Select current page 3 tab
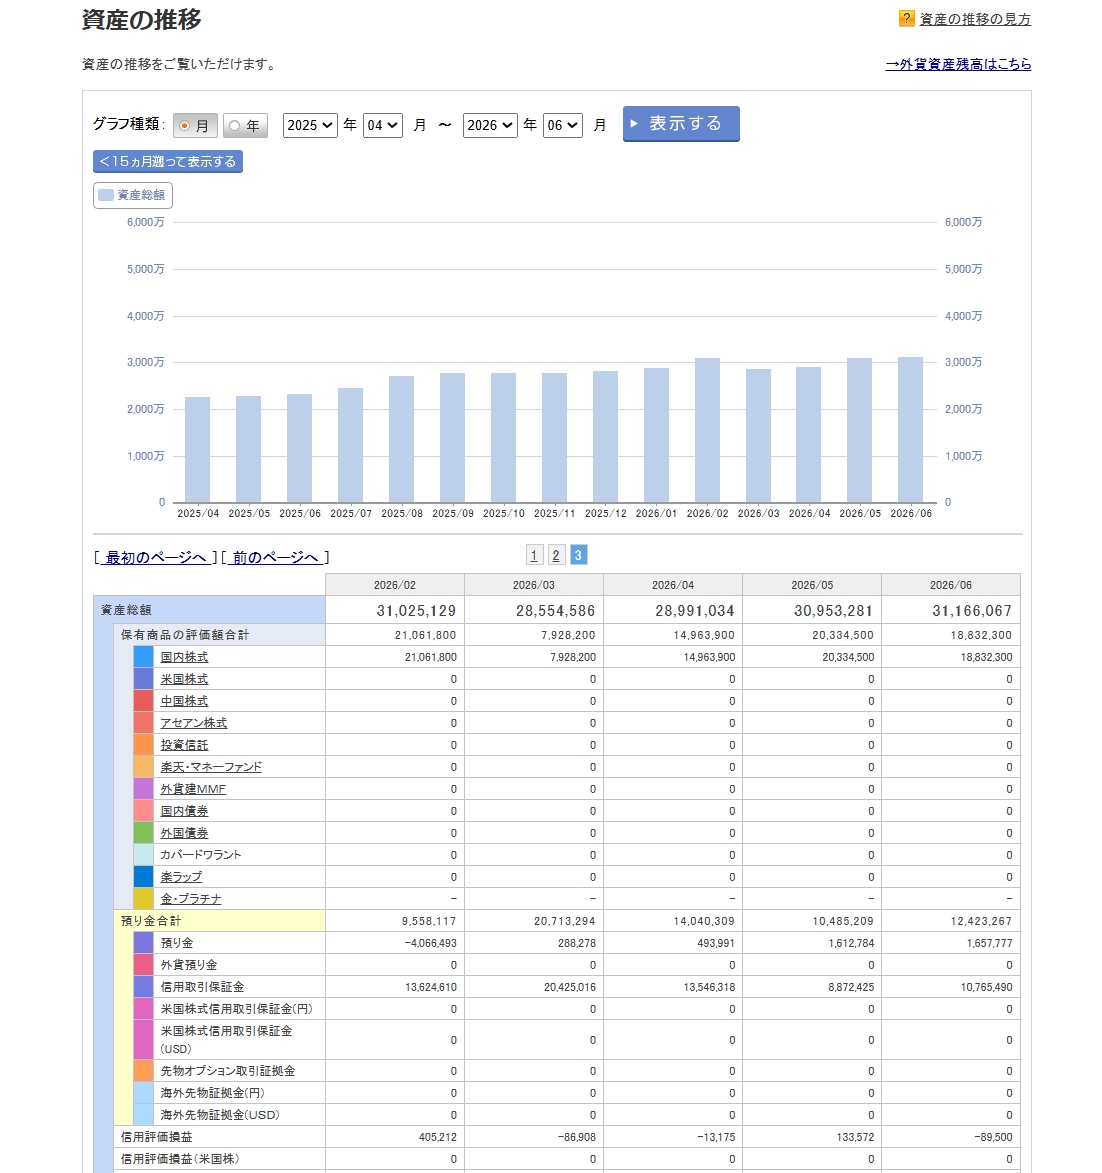Viewport: 1102px width, 1173px height. pyautogui.click(x=578, y=555)
